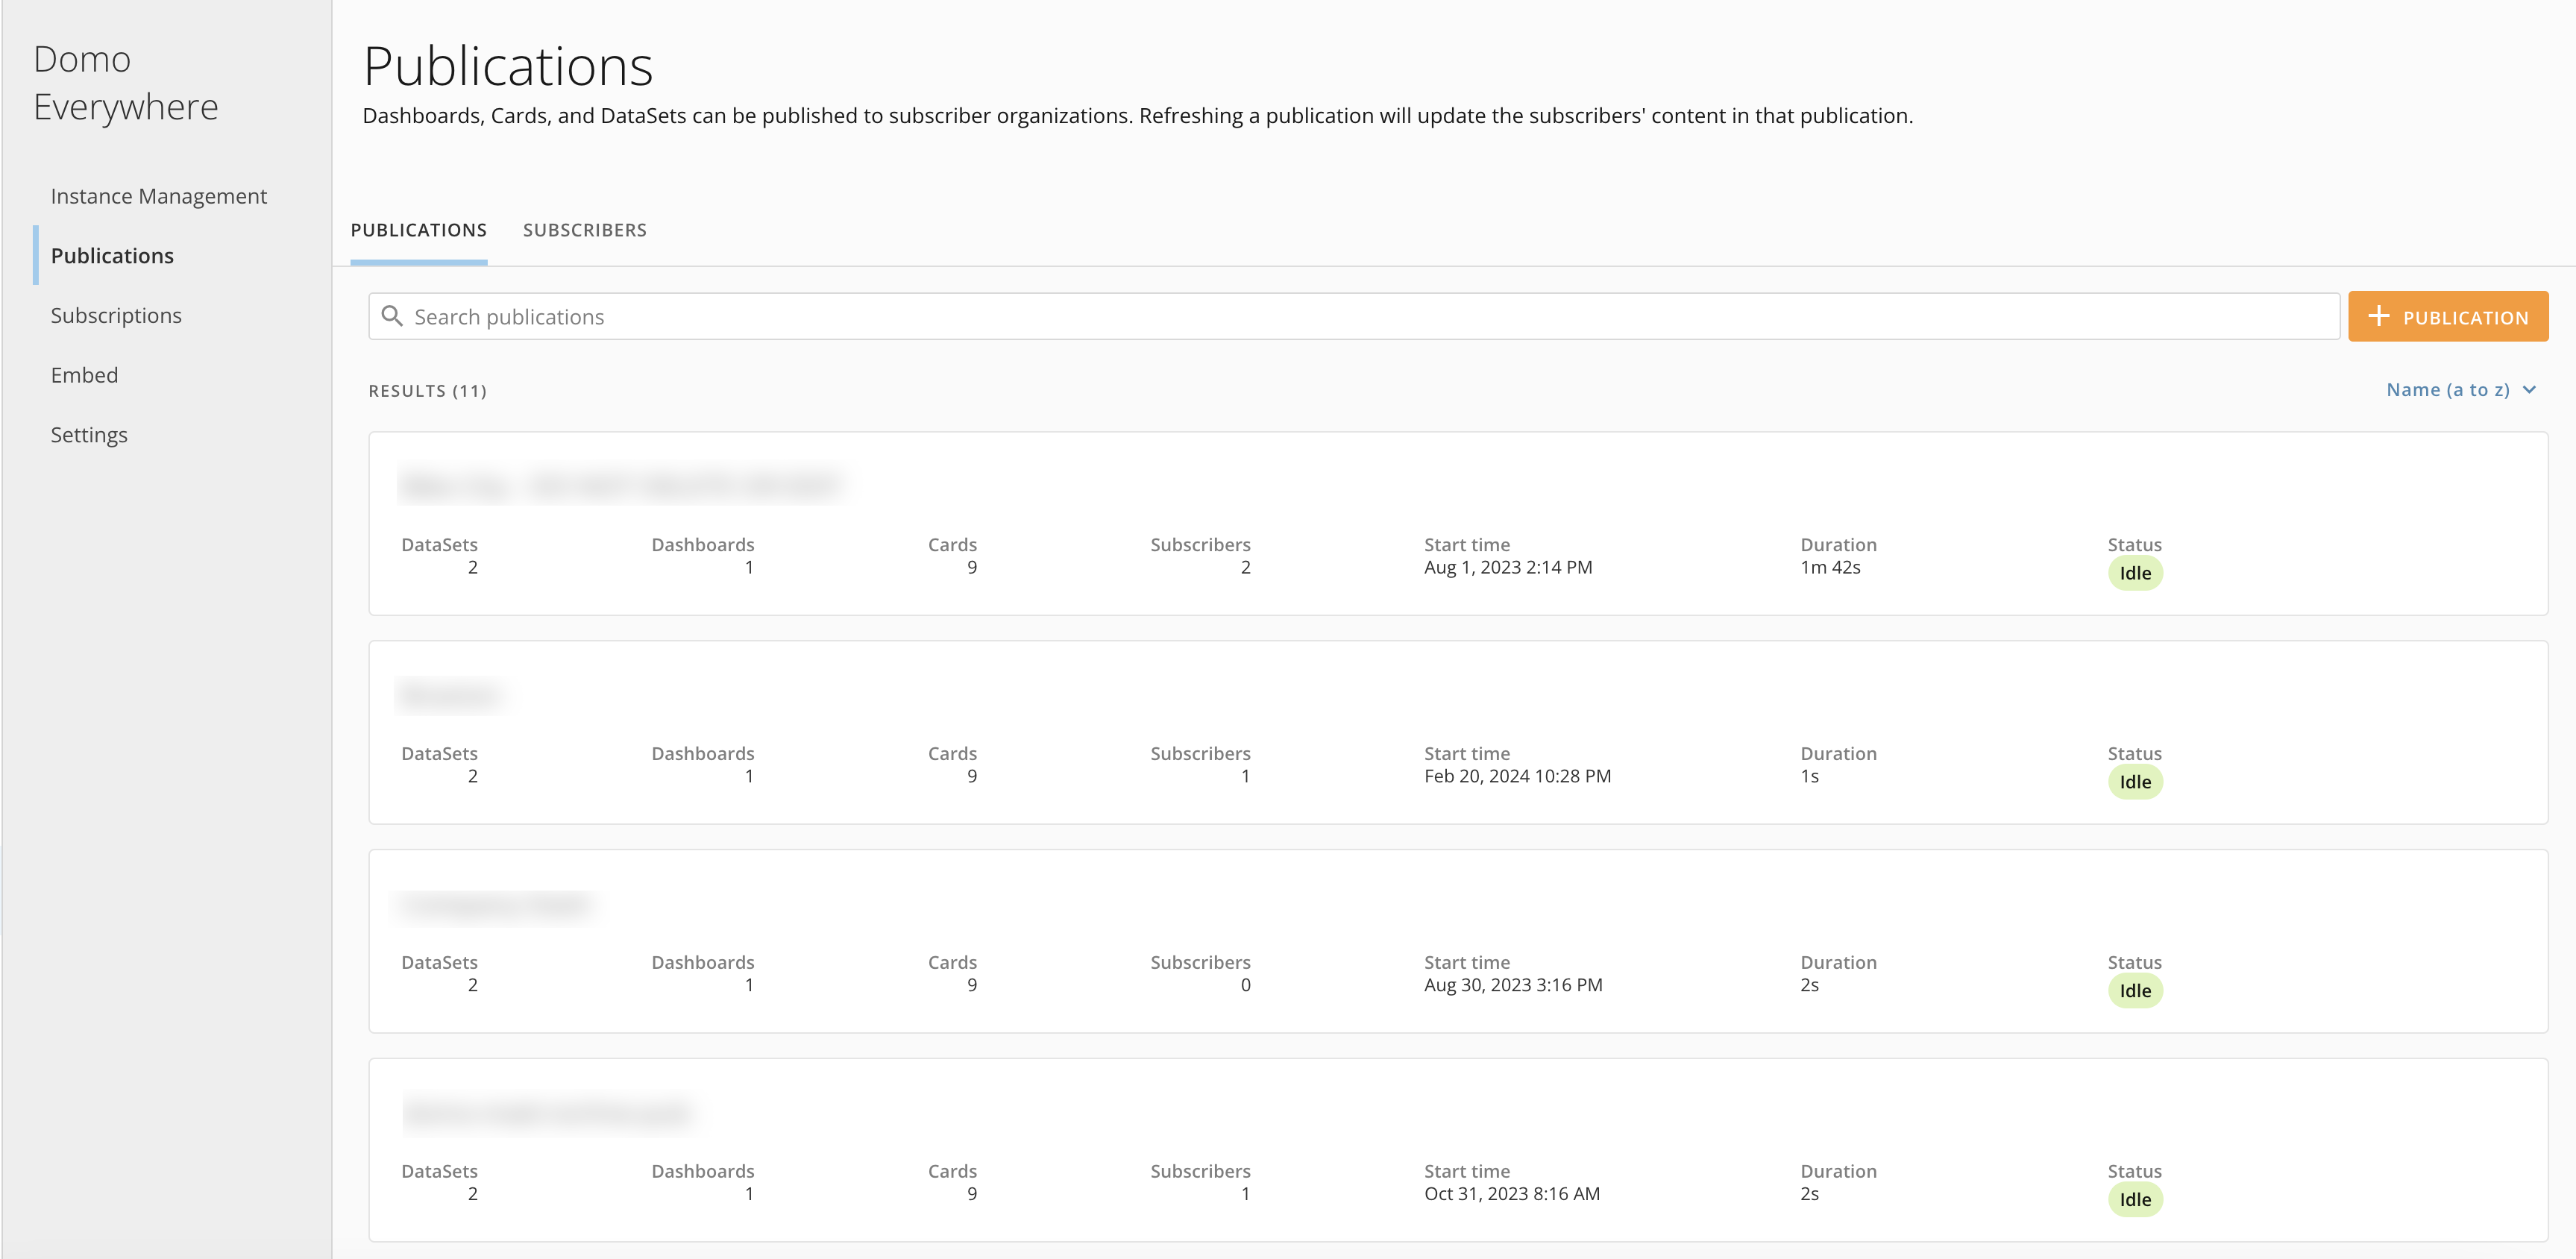Screen dimensions: 2576x1259
Task: Open Settings in the sidebar
Action: click(89, 435)
